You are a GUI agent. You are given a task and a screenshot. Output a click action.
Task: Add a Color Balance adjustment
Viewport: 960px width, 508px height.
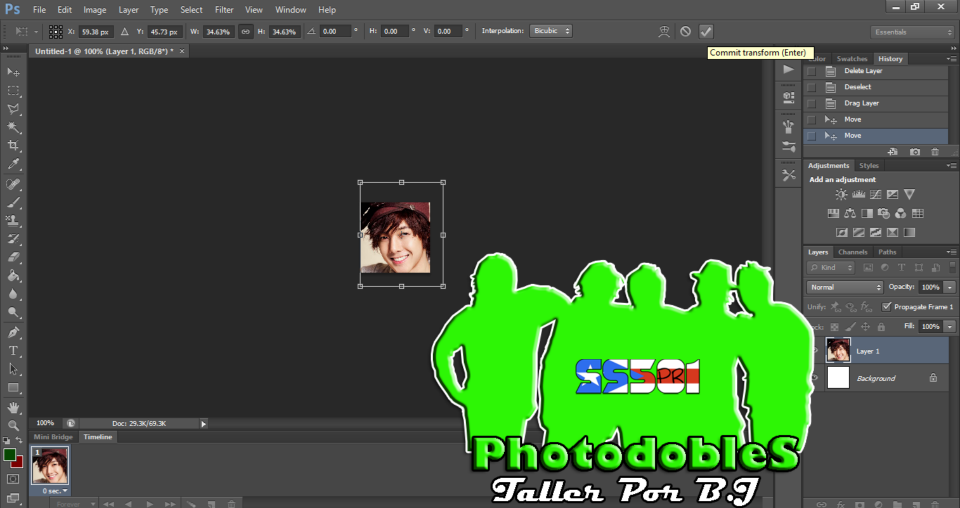click(x=850, y=214)
